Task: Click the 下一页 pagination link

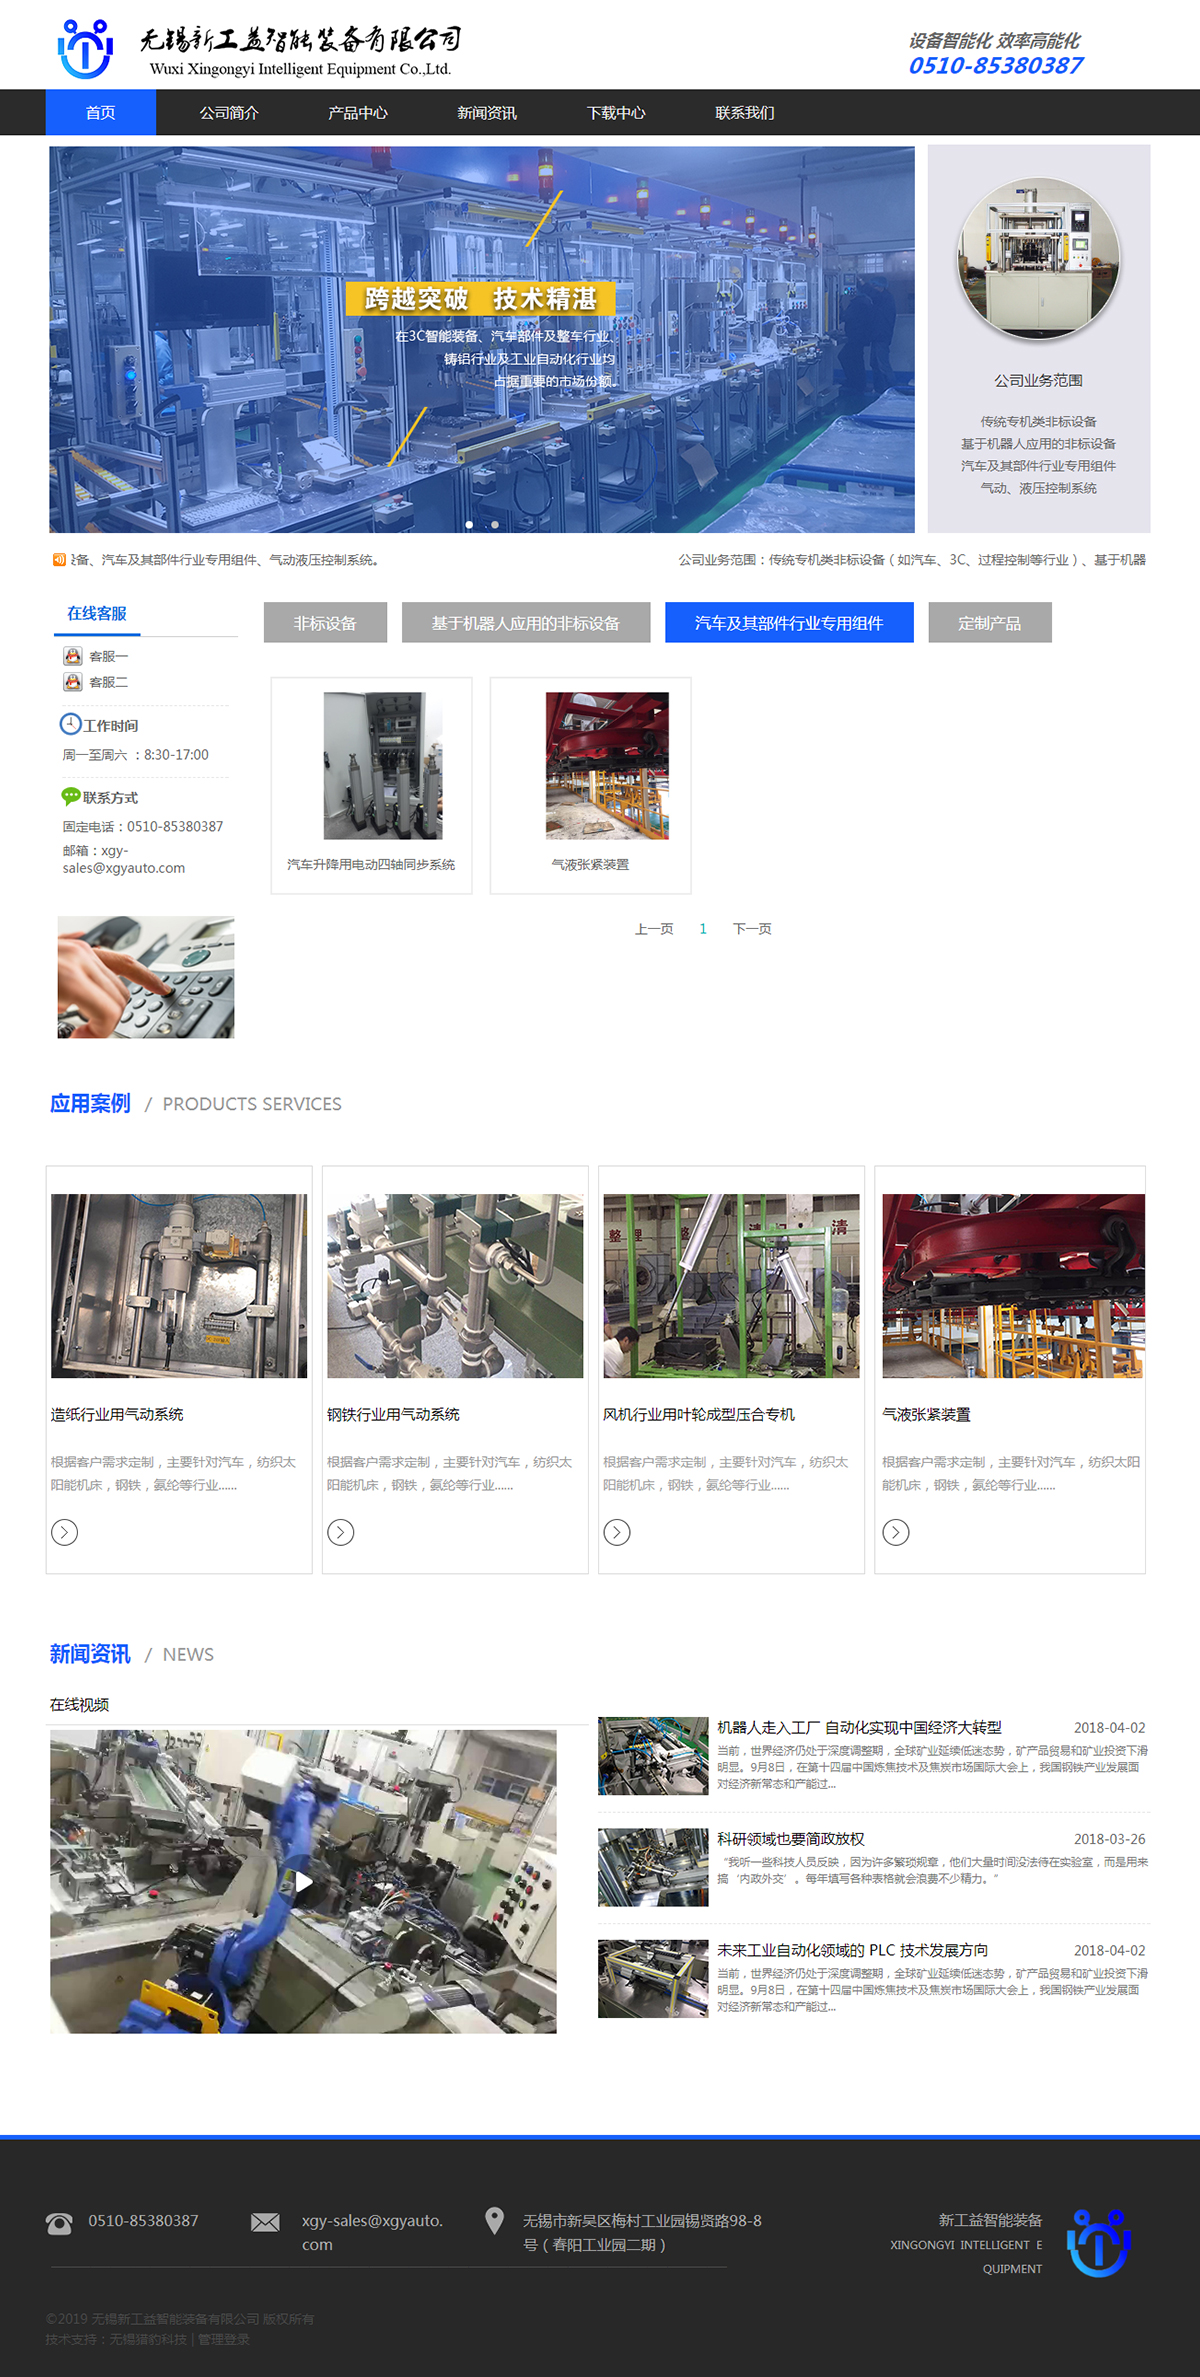Action: point(752,929)
